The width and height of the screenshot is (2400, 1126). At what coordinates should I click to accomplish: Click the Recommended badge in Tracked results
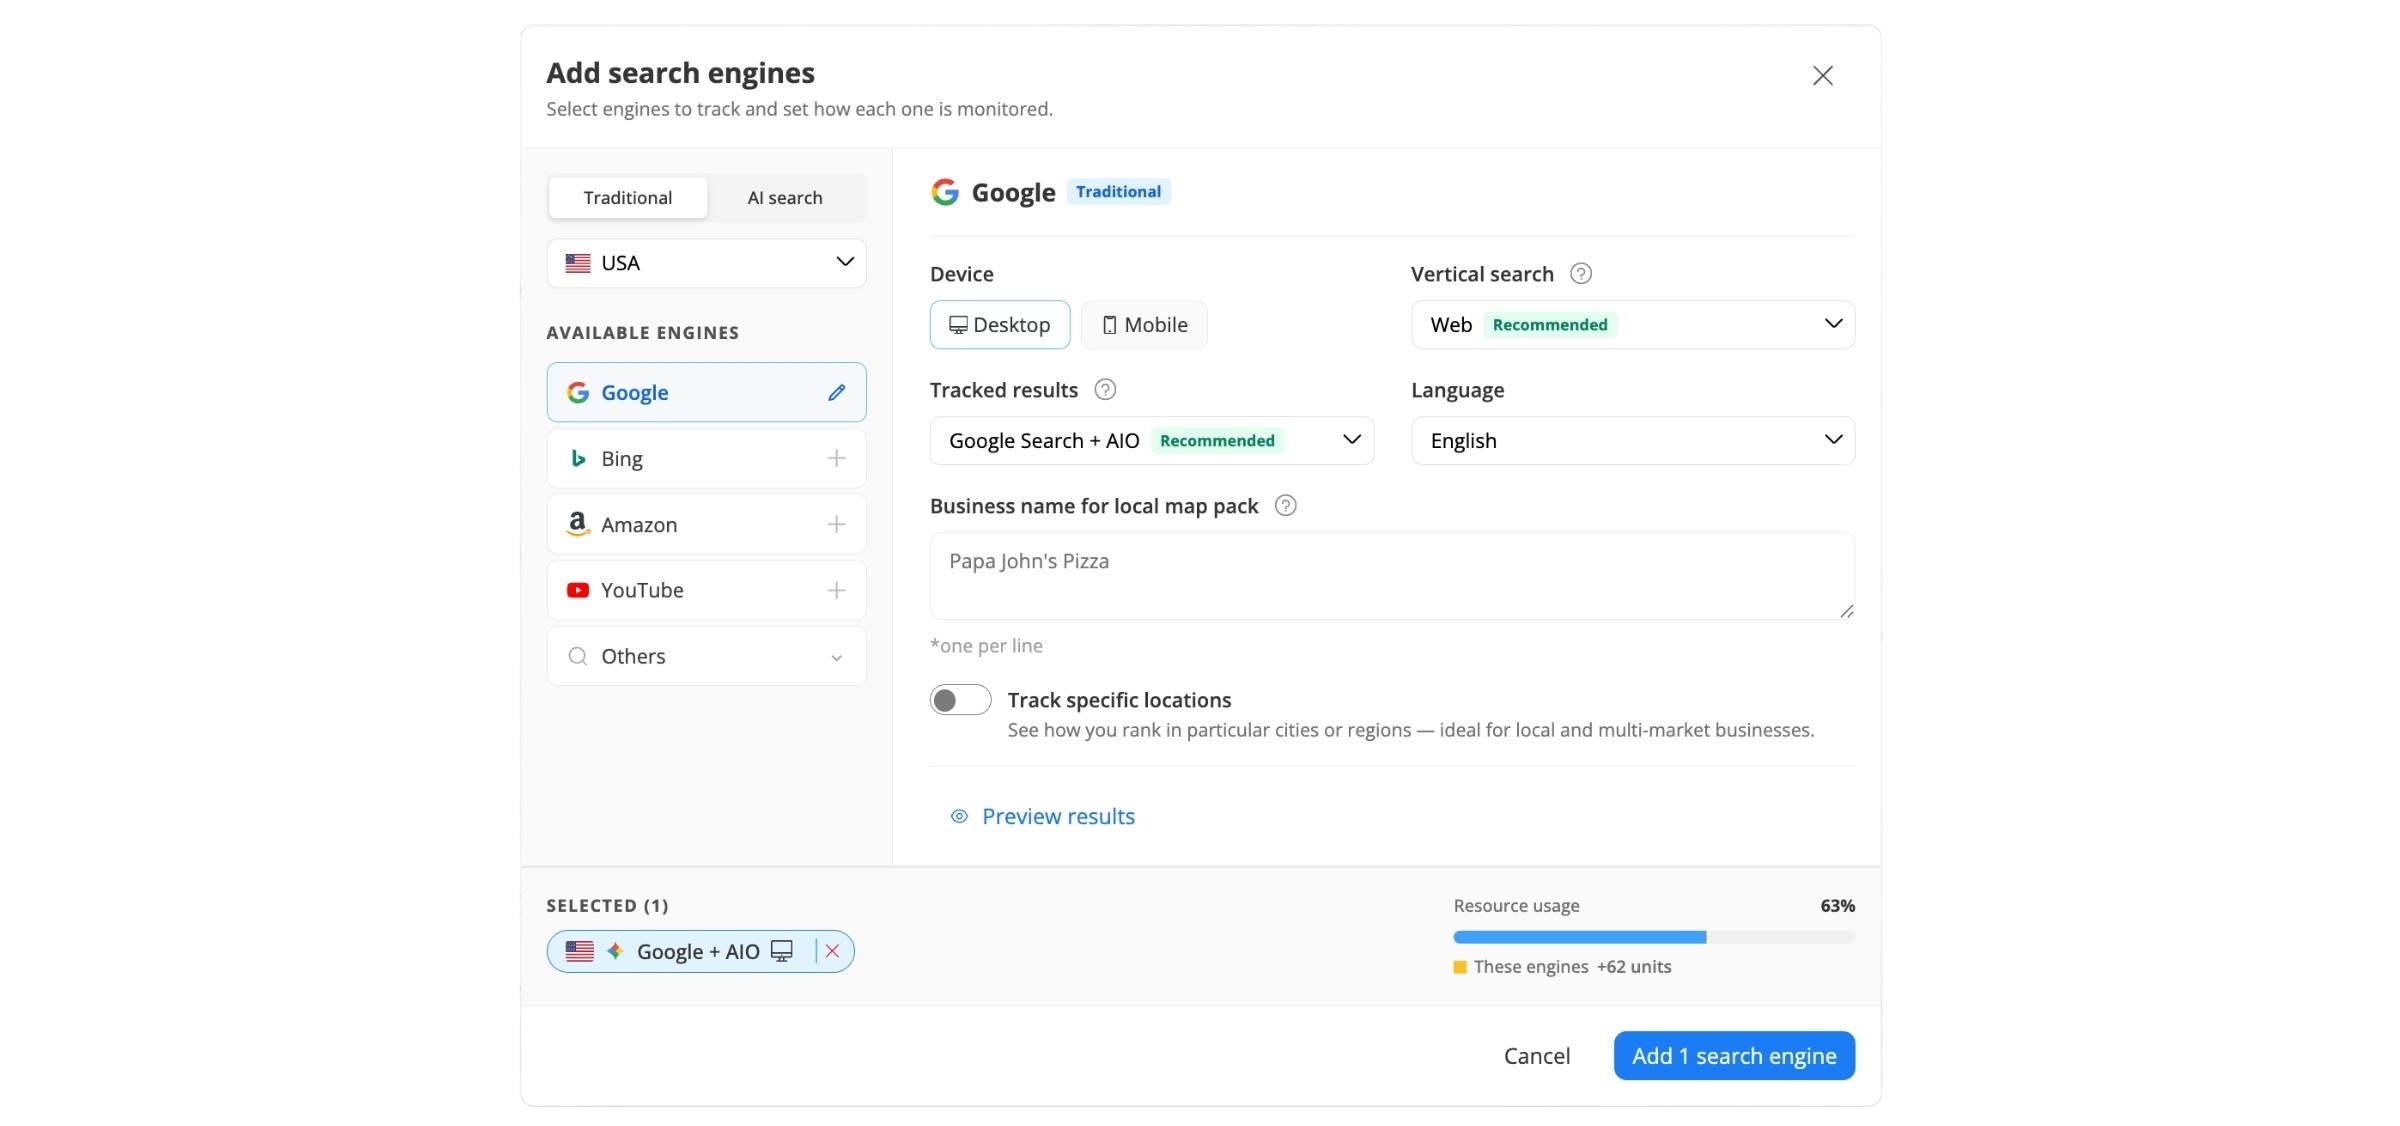click(x=1217, y=441)
